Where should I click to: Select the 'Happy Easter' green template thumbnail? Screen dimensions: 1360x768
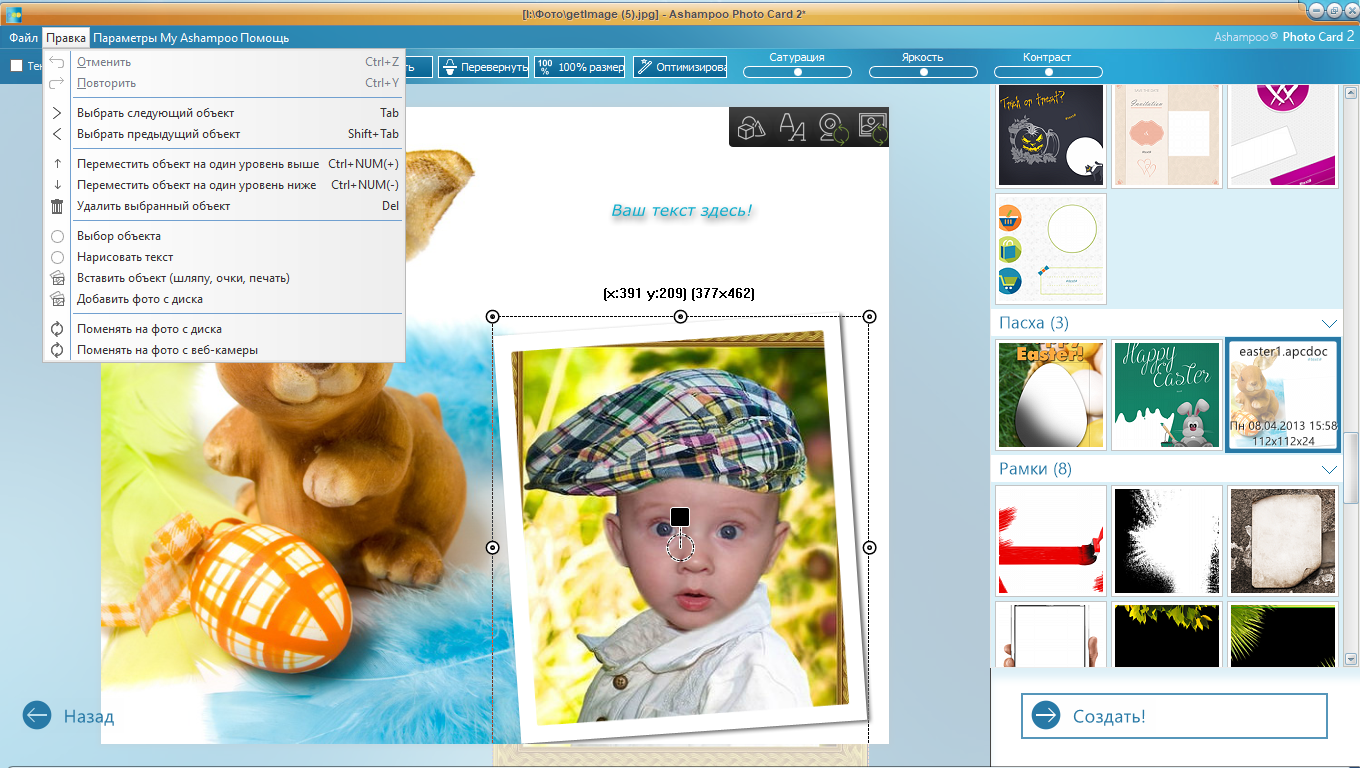[x=1166, y=395]
